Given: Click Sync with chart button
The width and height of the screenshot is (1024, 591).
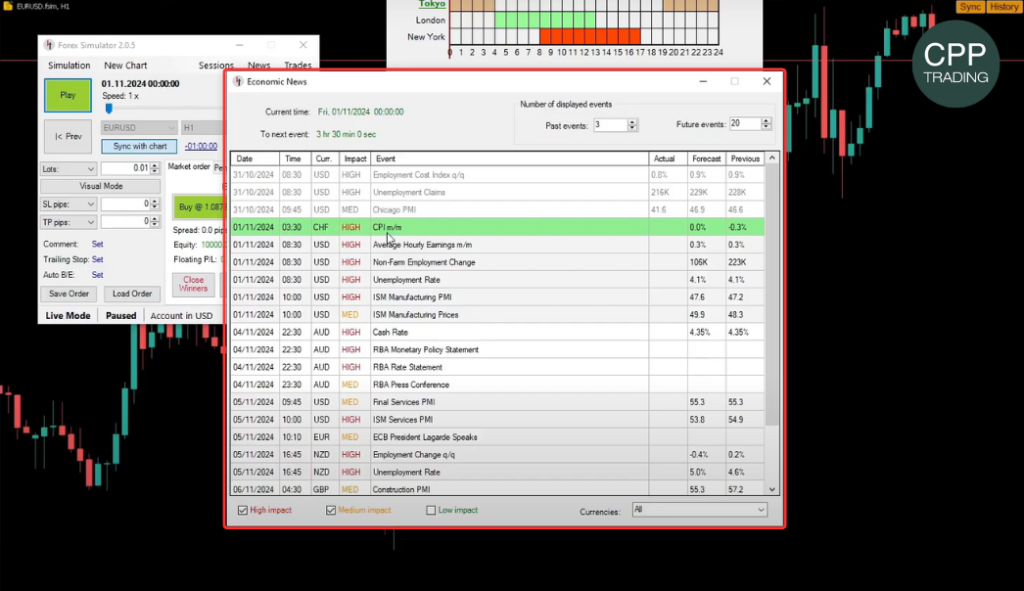Looking at the screenshot, I should tap(139, 146).
